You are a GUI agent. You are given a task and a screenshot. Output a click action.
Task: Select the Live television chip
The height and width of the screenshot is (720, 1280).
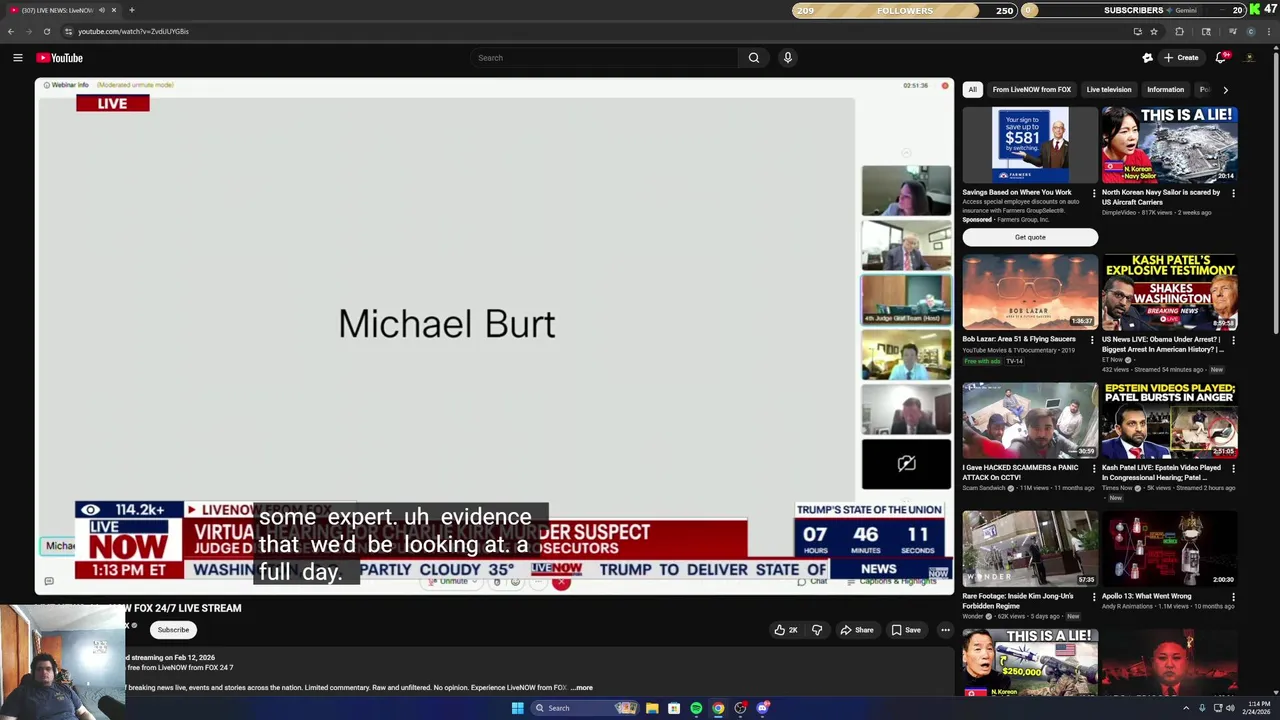click(x=1109, y=89)
